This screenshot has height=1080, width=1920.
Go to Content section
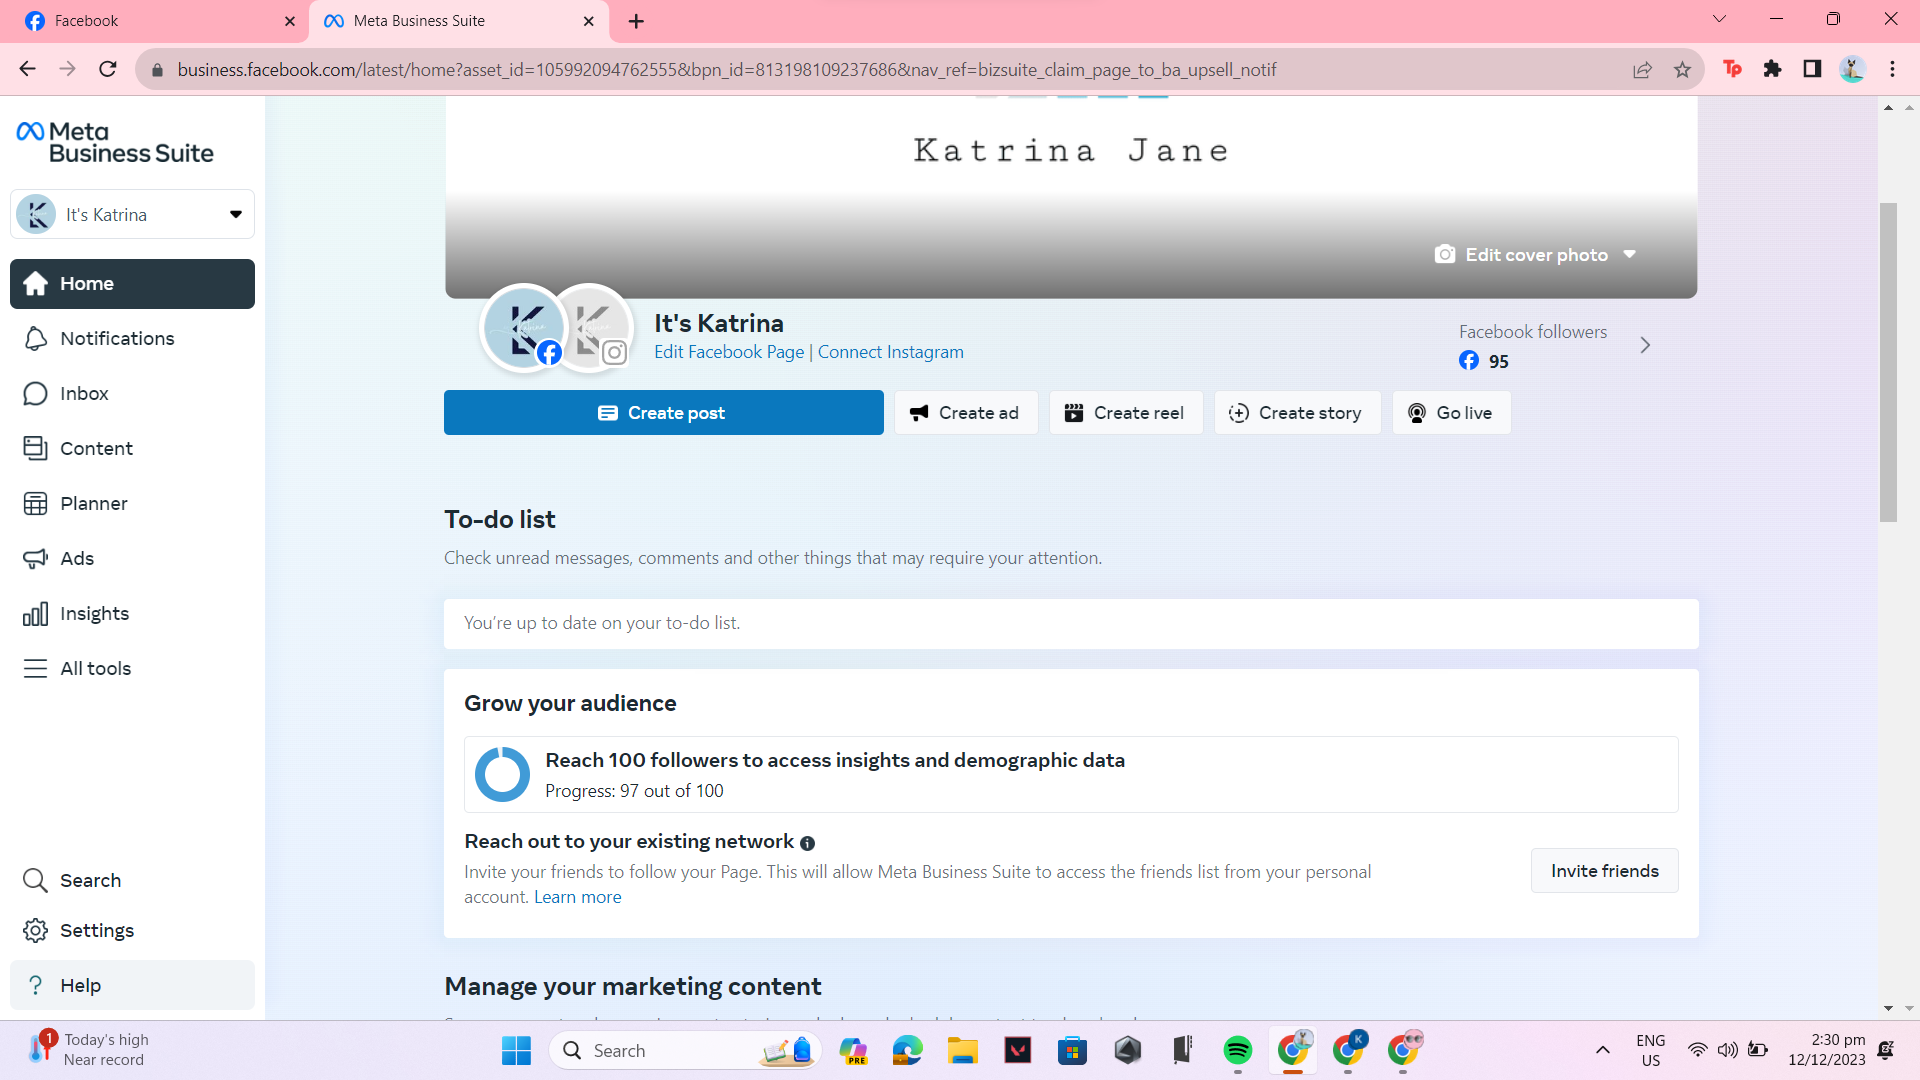click(x=132, y=449)
